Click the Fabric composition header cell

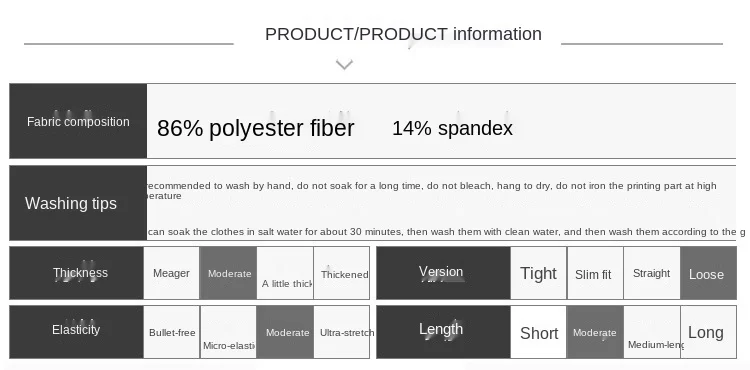tap(78, 121)
